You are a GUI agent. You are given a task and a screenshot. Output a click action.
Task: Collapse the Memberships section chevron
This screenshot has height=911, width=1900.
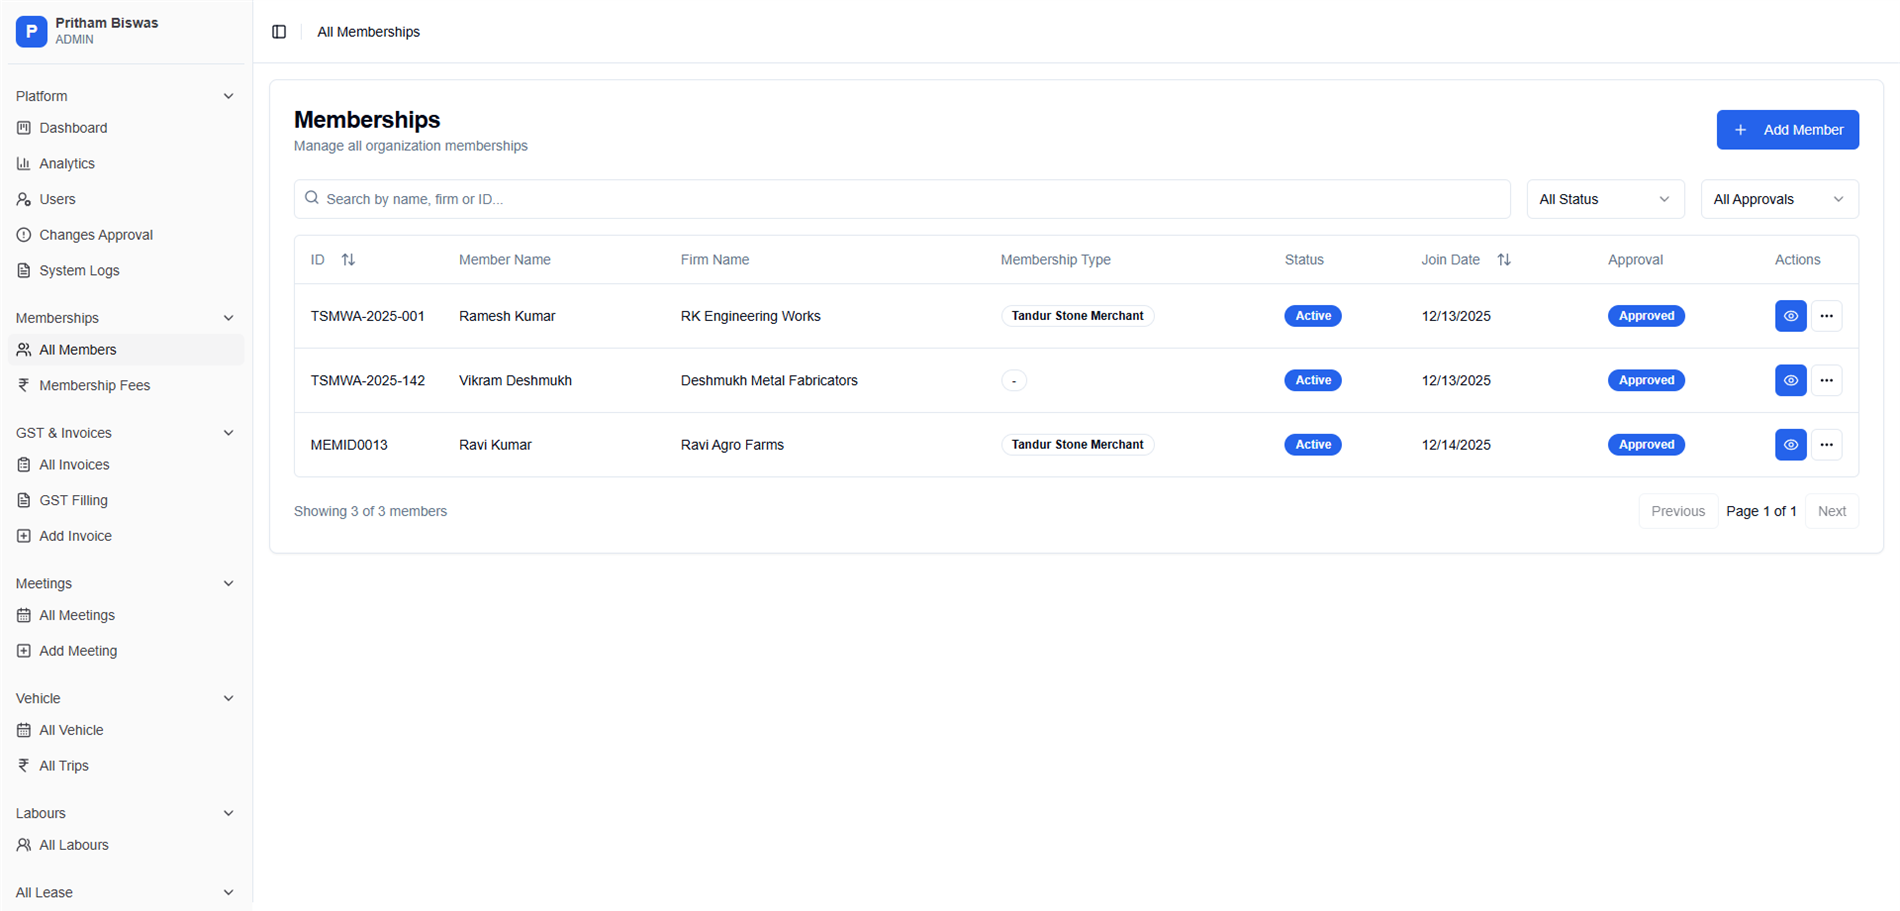pos(228,318)
